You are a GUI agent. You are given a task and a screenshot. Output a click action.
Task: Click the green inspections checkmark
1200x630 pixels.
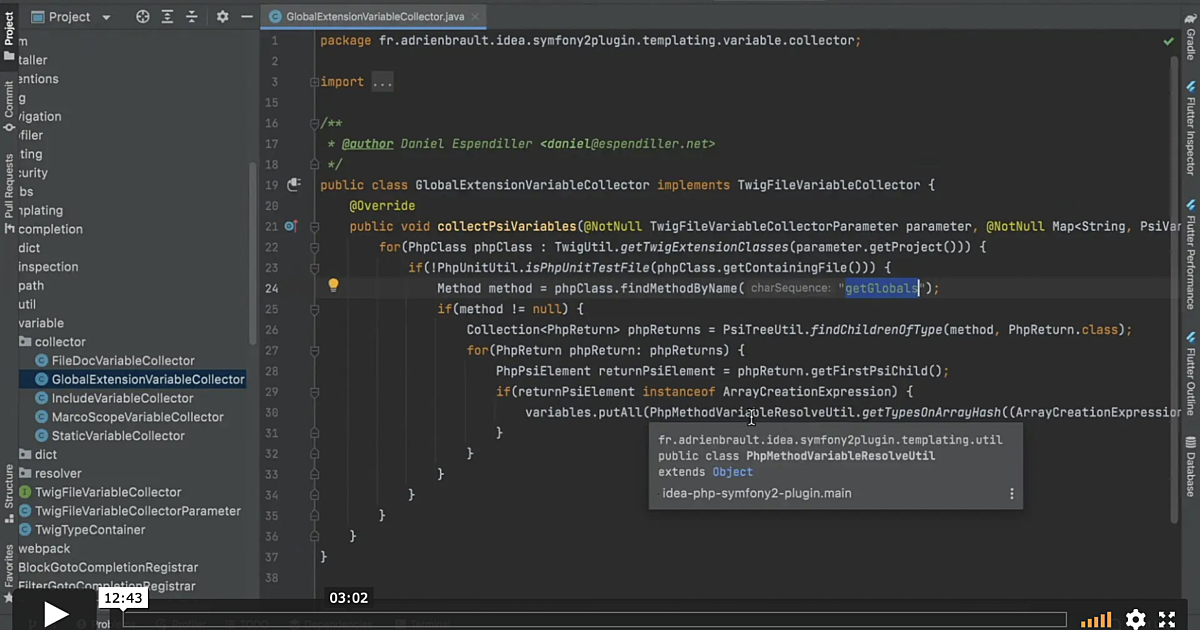click(x=1168, y=40)
